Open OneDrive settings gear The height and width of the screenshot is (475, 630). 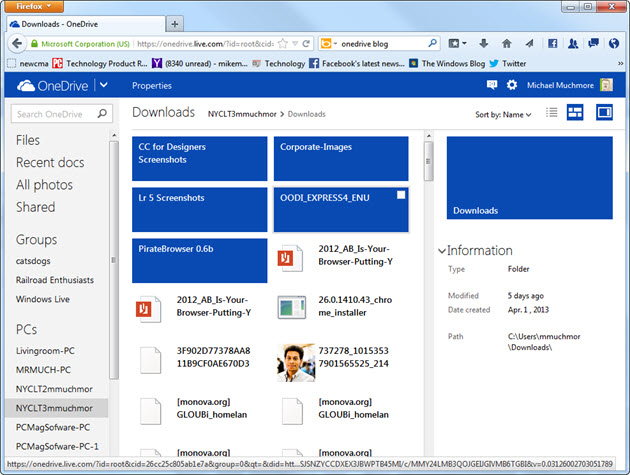pos(511,85)
